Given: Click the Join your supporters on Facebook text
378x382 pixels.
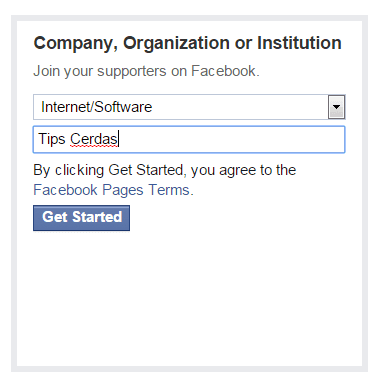Looking at the screenshot, I should (x=146, y=71).
